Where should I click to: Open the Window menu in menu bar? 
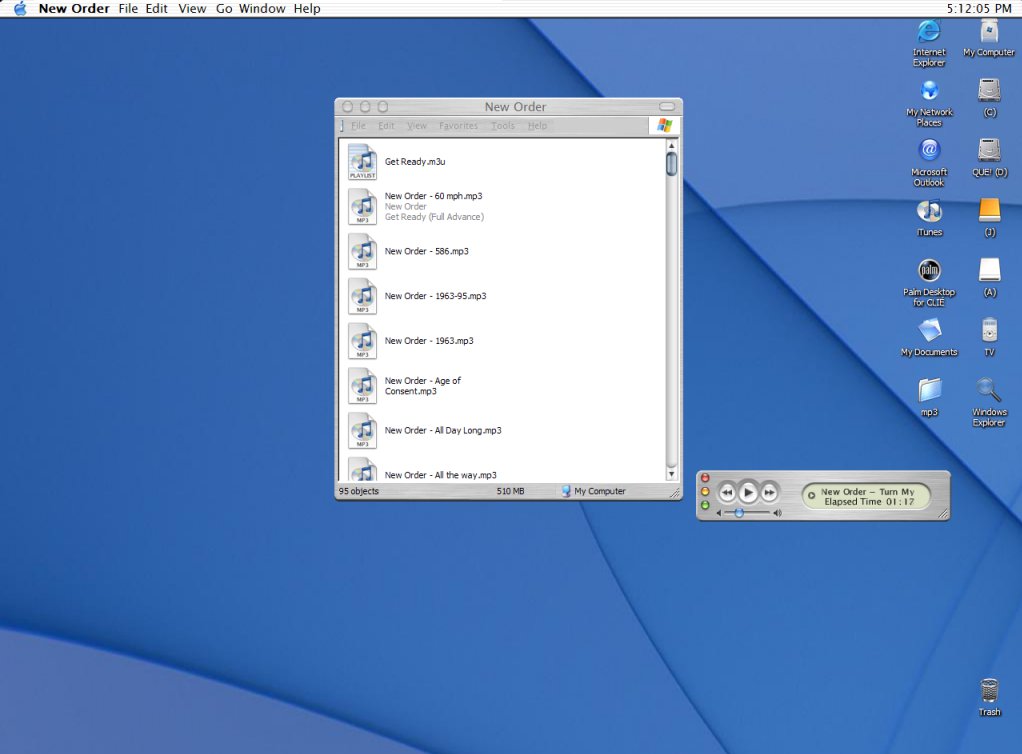coord(262,8)
